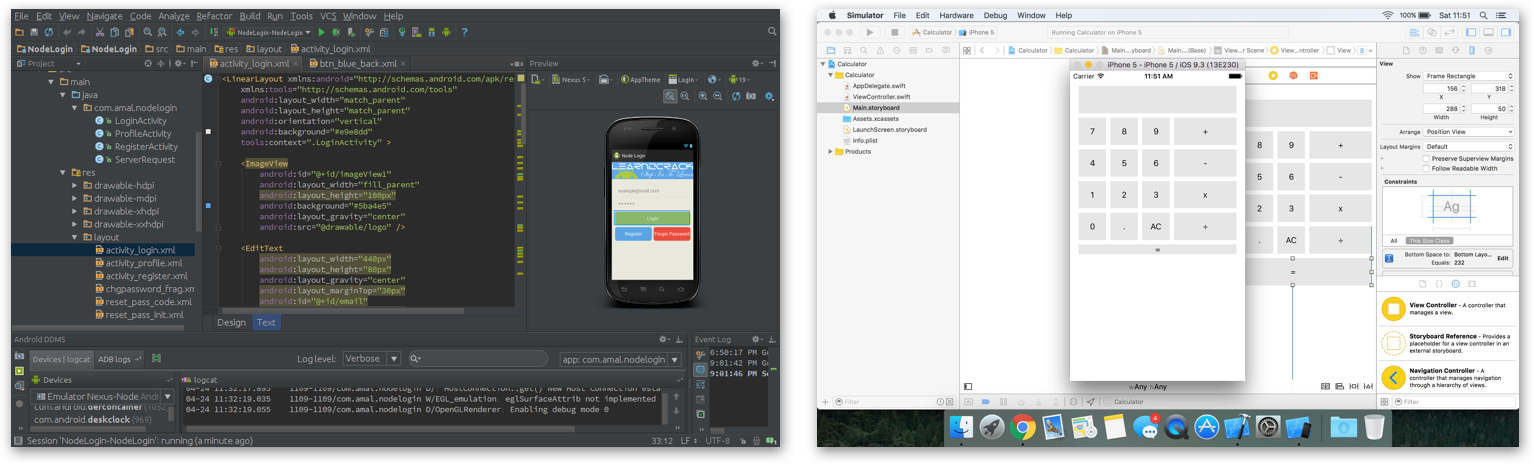The image size is (1534, 464).
Task: Switch to the Design tab
Action: click(x=231, y=323)
